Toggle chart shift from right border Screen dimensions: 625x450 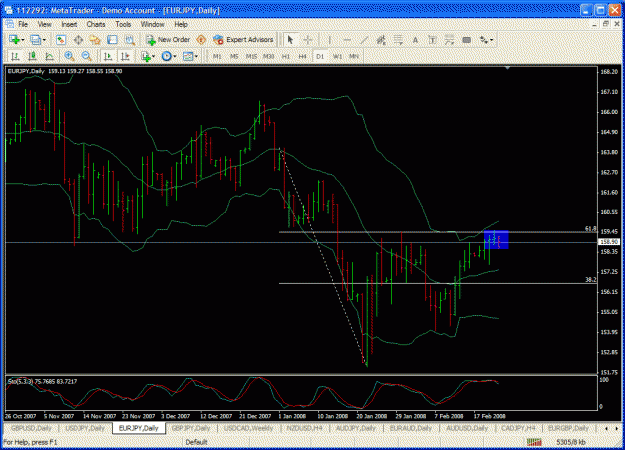[x=125, y=56]
